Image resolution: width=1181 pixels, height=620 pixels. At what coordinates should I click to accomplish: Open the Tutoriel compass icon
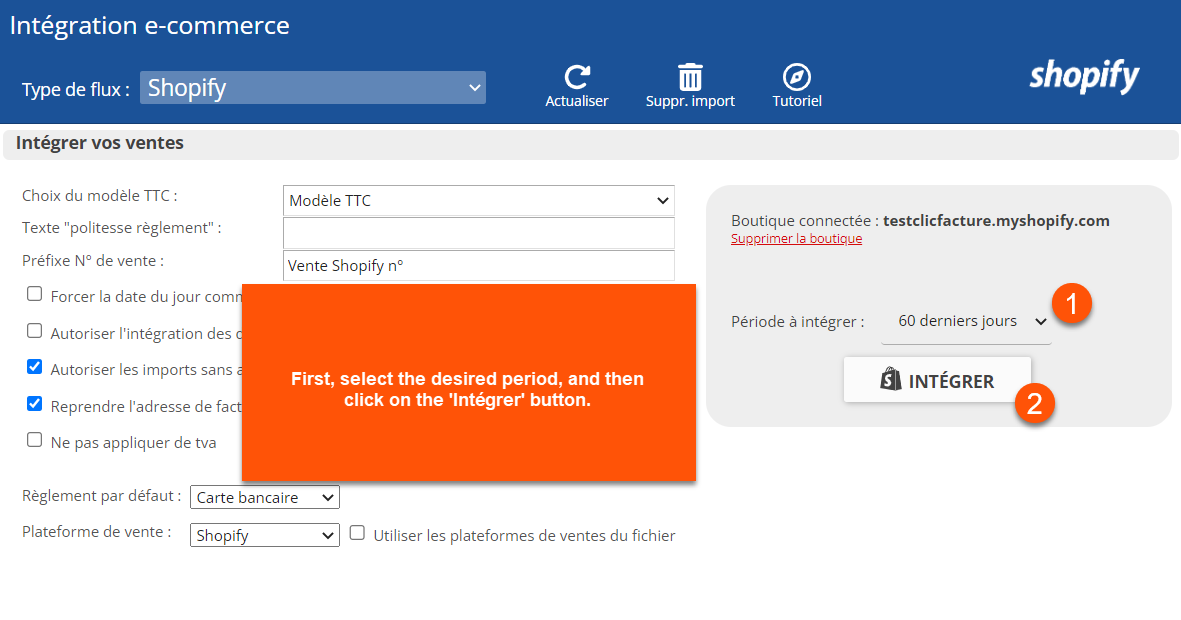(797, 77)
